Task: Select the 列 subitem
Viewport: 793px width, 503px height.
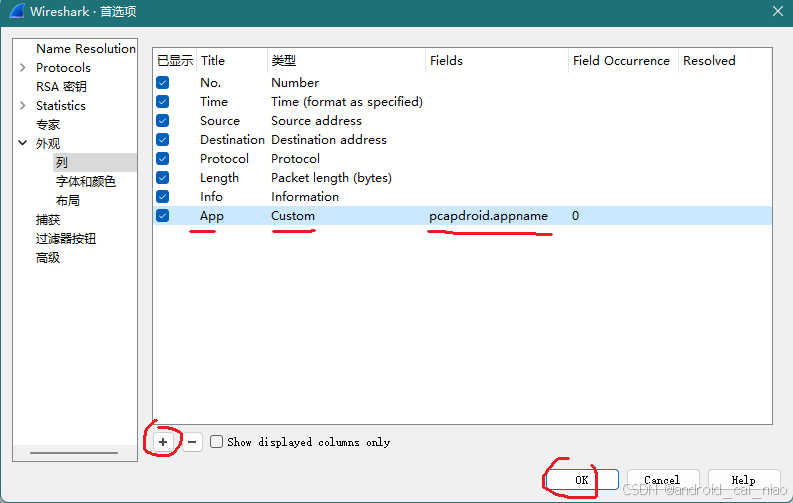Action: (x=62, y=162)
